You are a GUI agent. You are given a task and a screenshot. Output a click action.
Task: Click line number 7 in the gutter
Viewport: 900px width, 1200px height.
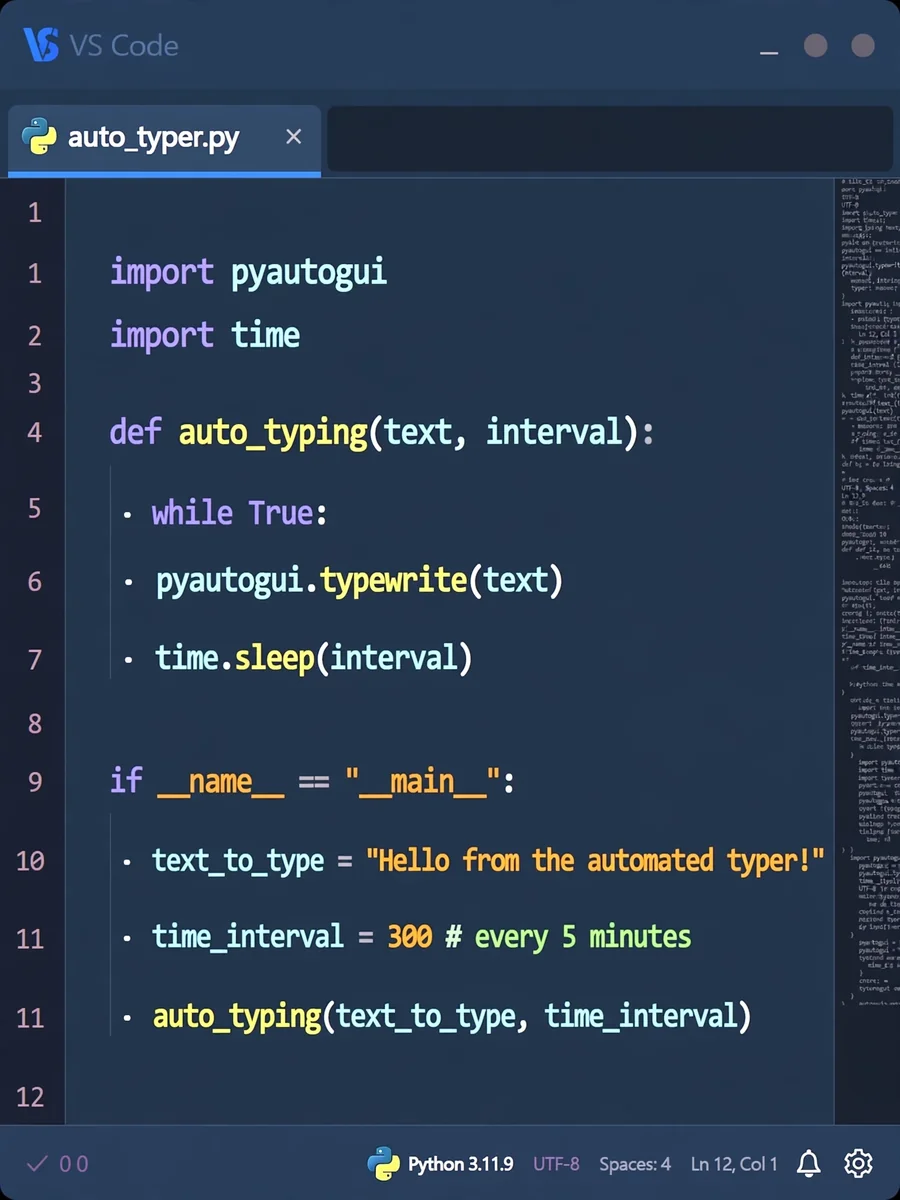(35, 659)
